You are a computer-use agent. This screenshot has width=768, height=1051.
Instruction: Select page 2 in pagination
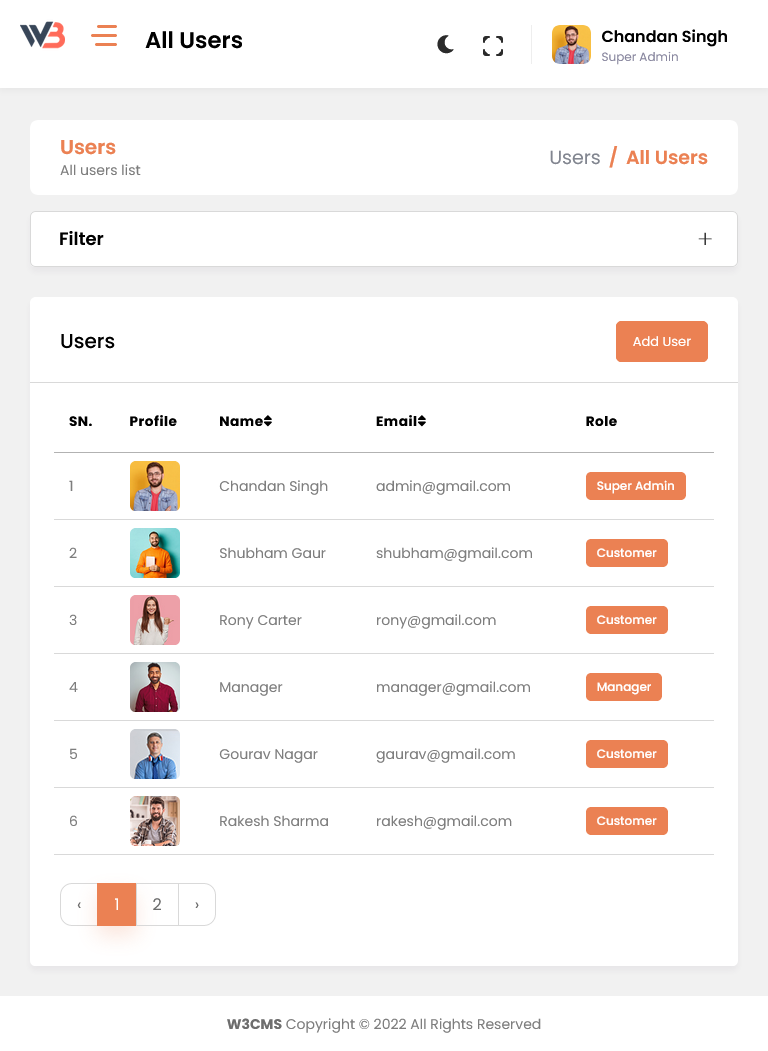(x=157, y=905)
